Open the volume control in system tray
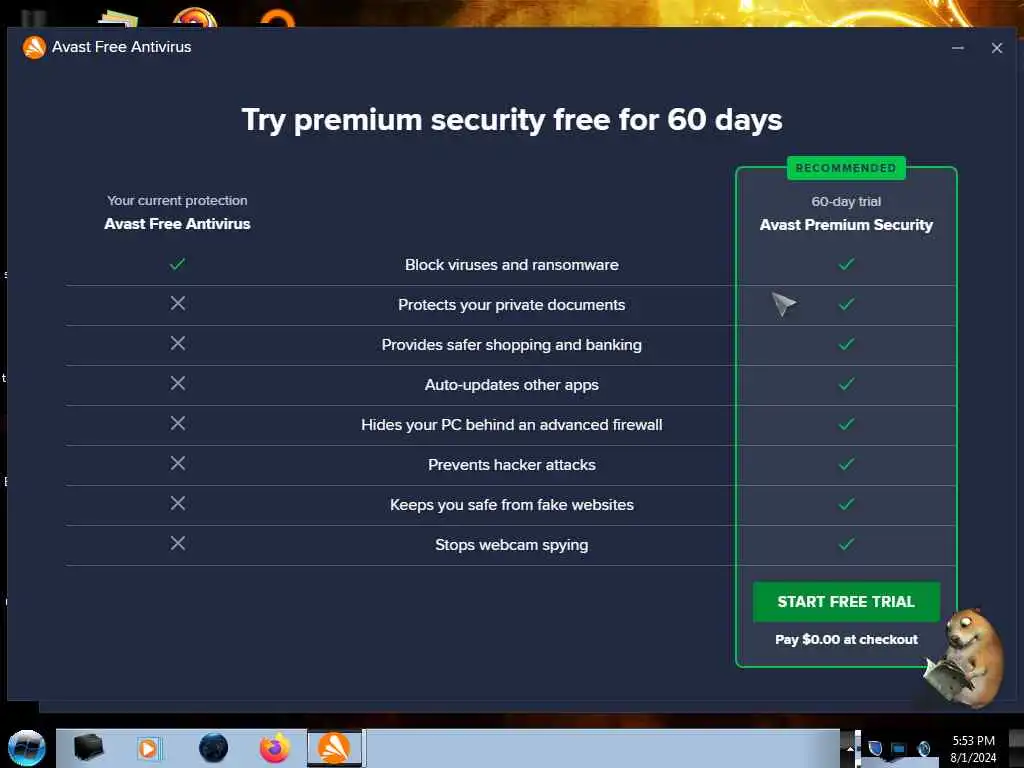1024x768 pixels. 924,748
